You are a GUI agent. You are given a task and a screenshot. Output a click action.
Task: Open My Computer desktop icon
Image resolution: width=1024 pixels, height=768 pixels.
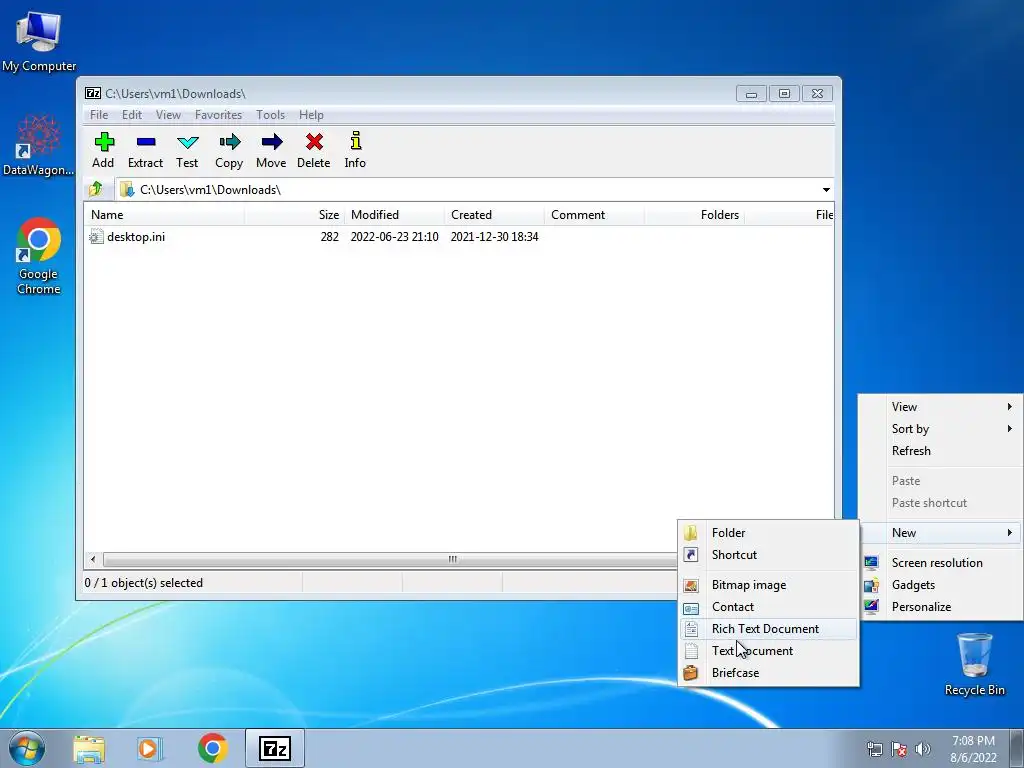[39, 40]
